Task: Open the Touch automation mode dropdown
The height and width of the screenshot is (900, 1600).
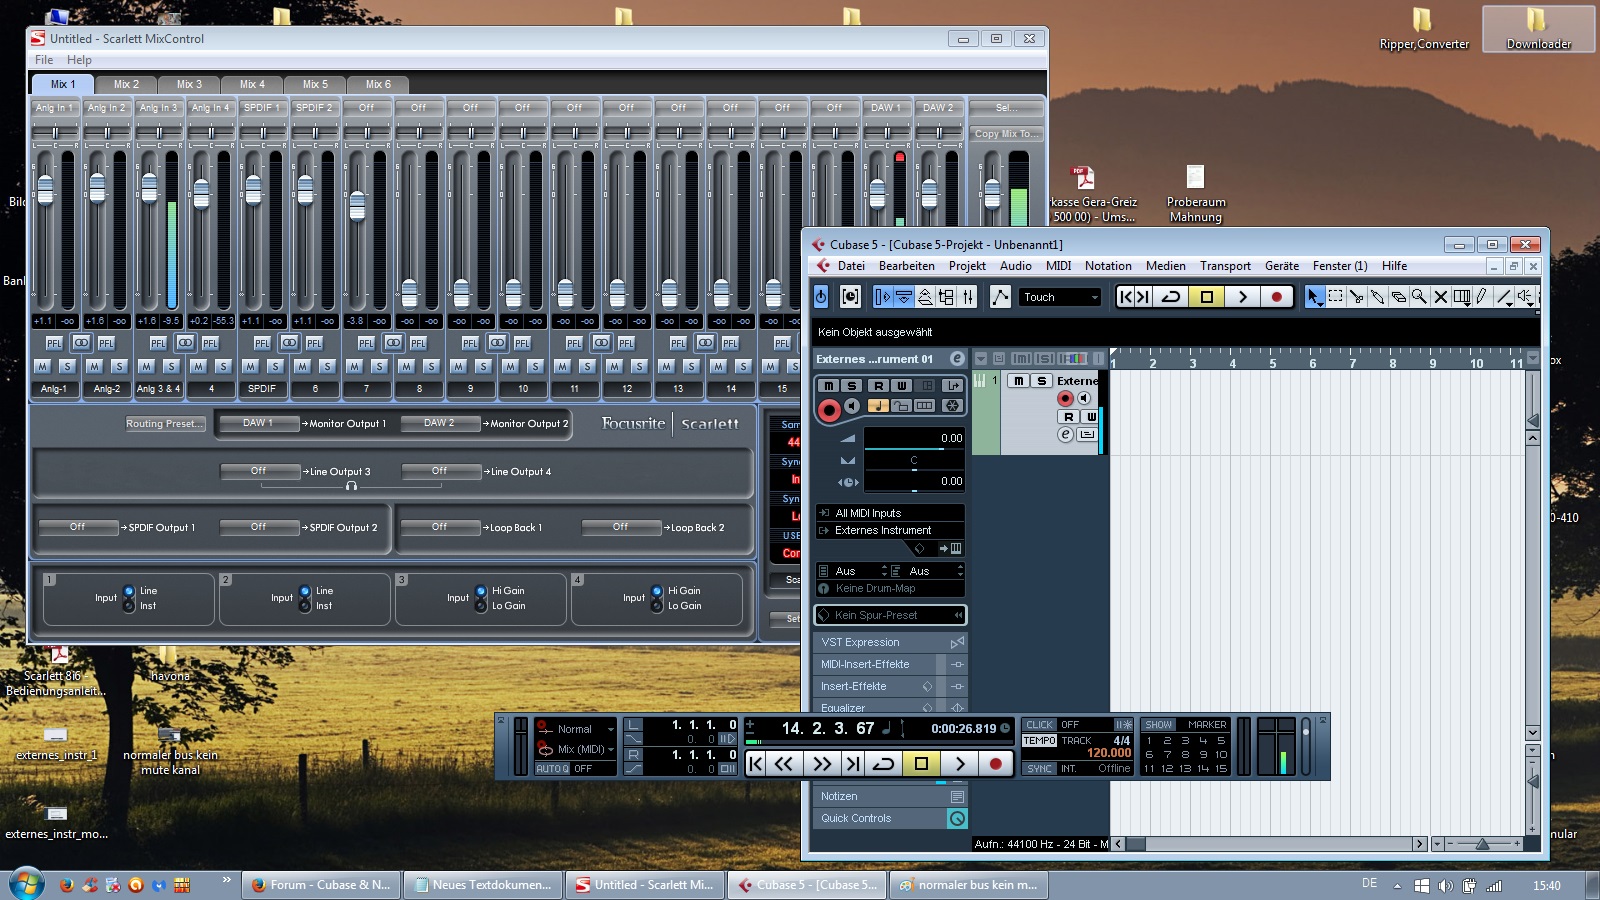Action: click(1060, 297)
